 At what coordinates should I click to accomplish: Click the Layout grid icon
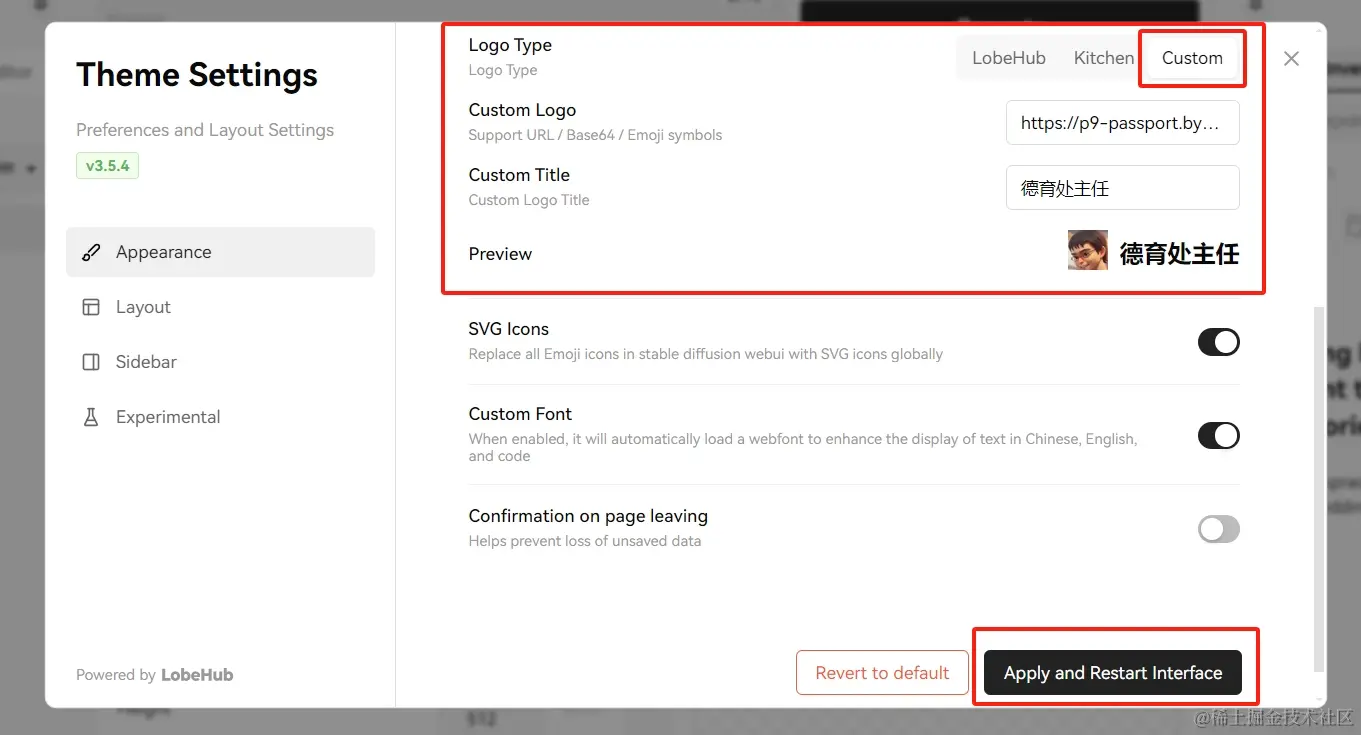(91, 307)
